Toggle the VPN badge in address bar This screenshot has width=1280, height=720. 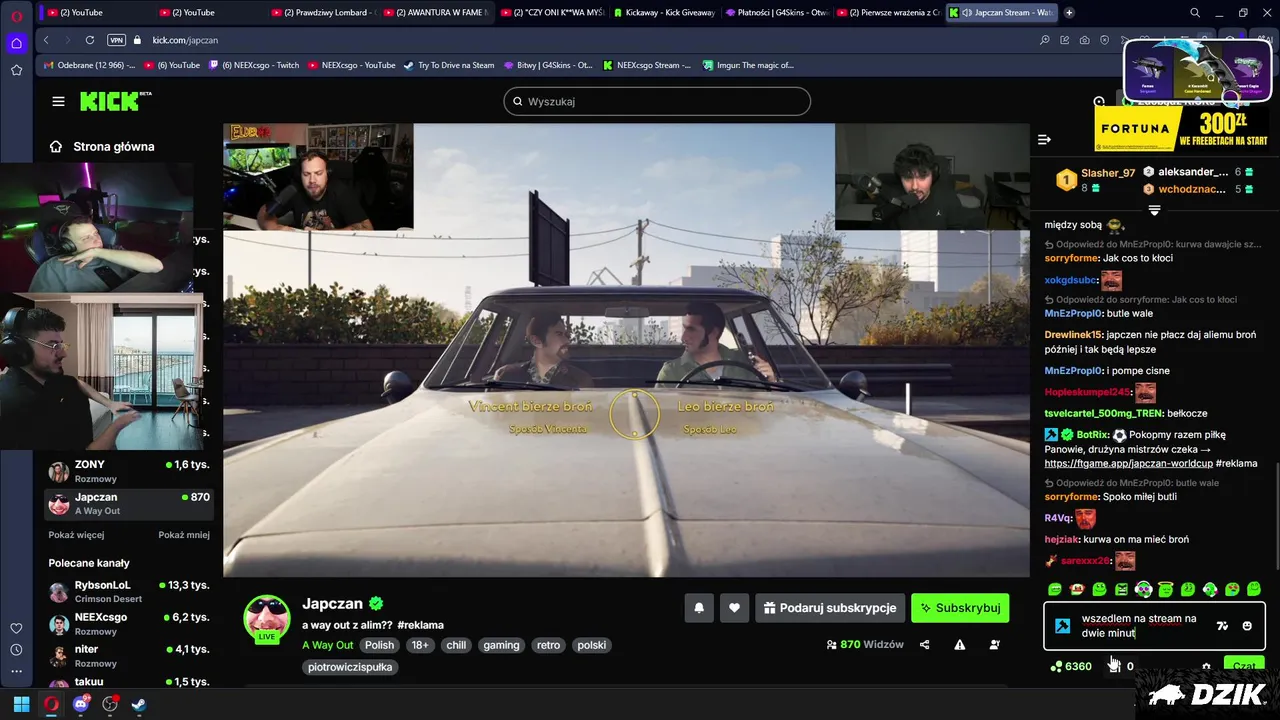tap(116, 40)
